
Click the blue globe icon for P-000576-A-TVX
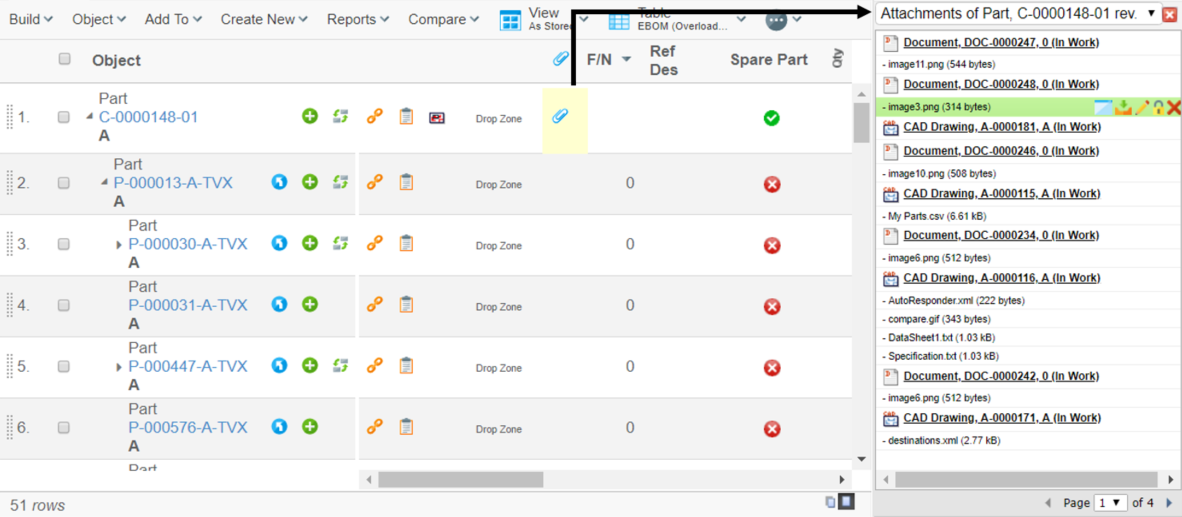[280, 427]
